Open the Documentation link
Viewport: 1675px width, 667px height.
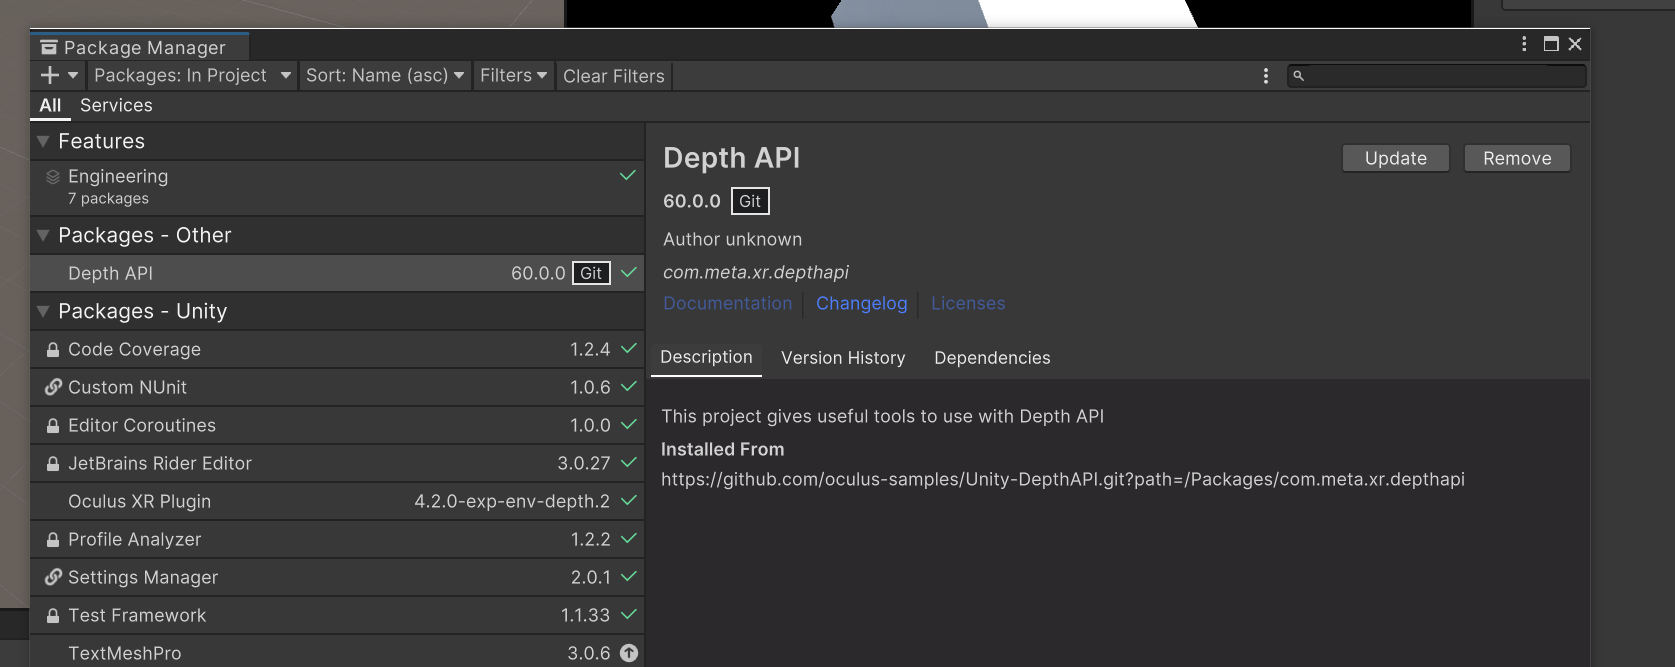pos(727,303)
